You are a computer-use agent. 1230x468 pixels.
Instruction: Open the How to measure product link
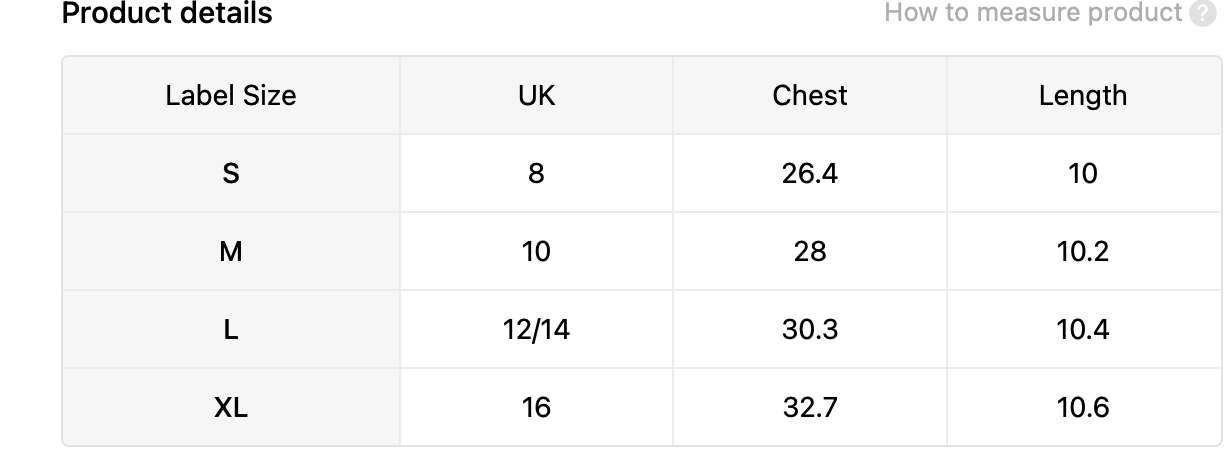1033,13
